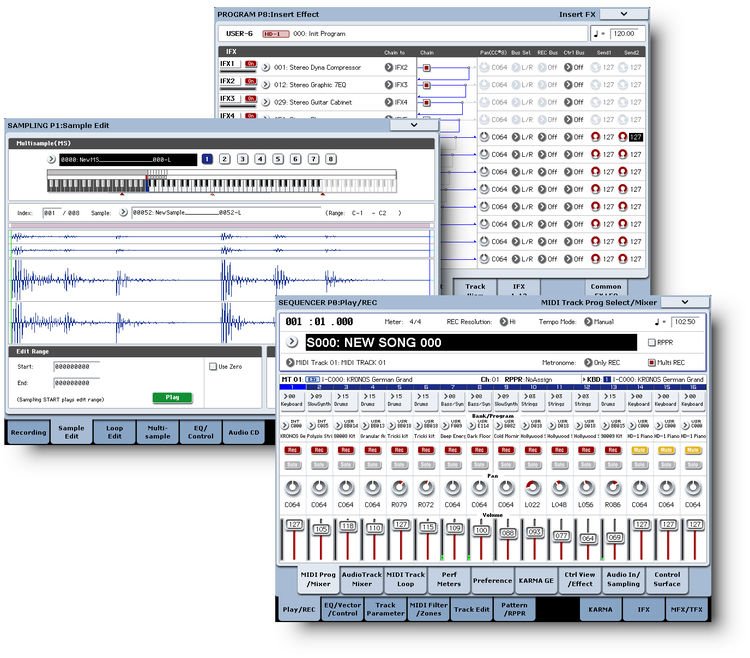The image size is (750, 658).
Task: Toggle the RPPR checkbox
Action: [653, 342]
